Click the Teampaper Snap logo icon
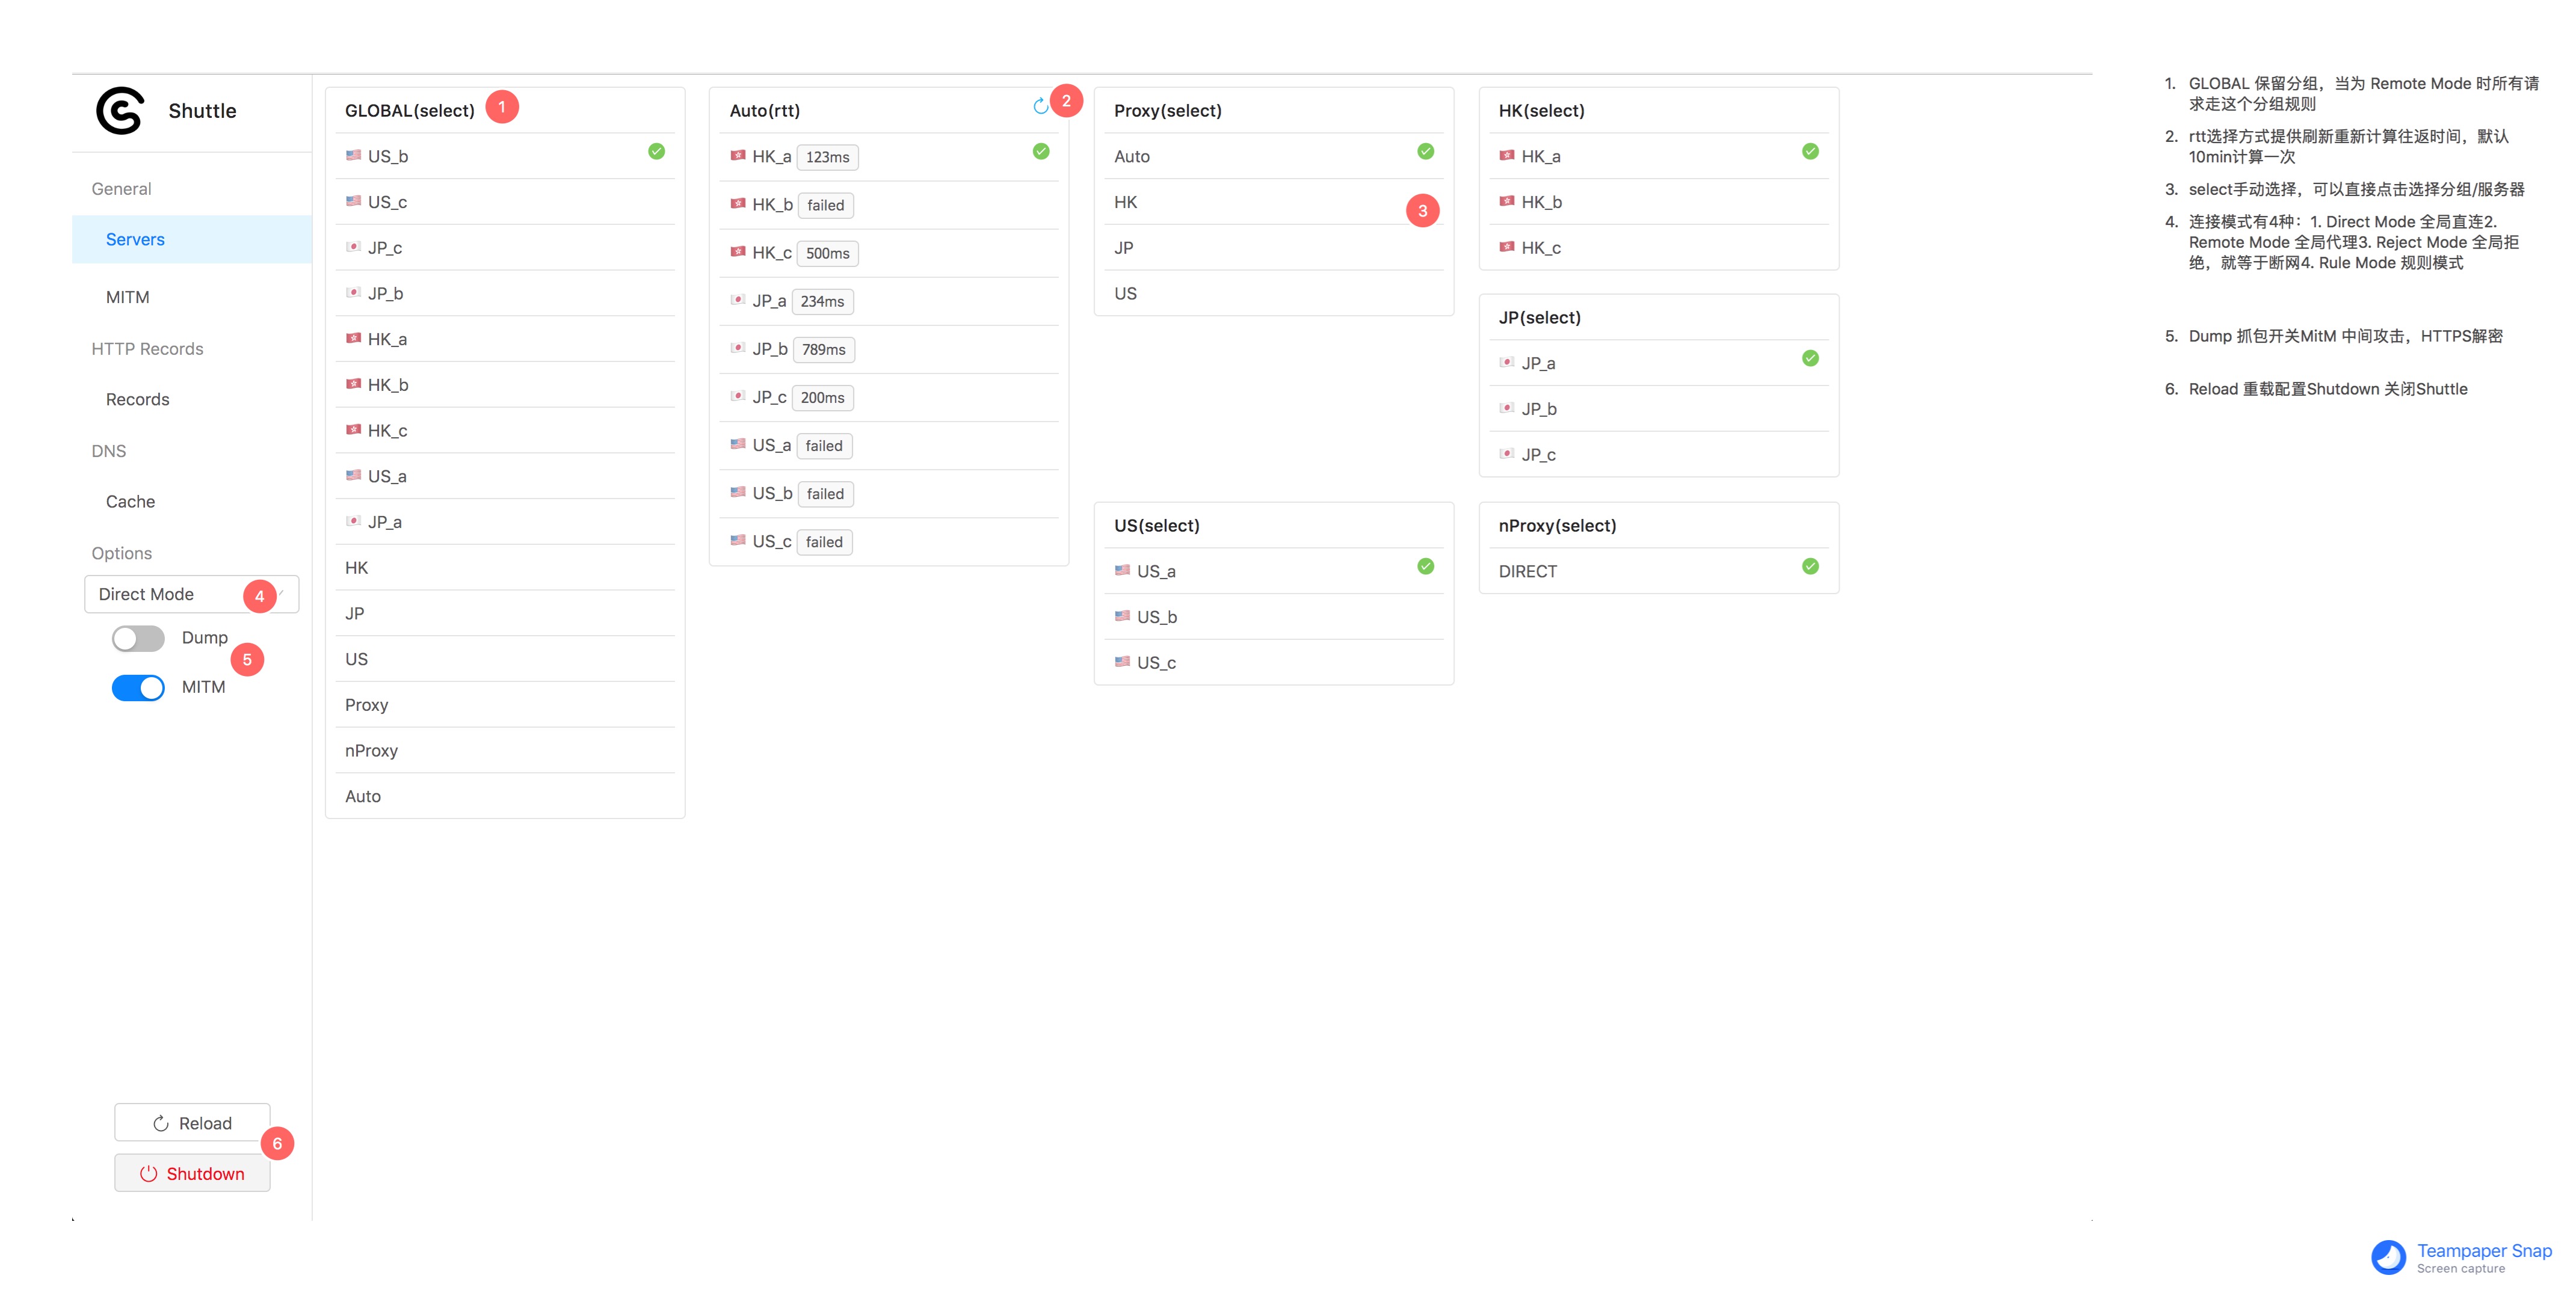 (2388, 1257)
